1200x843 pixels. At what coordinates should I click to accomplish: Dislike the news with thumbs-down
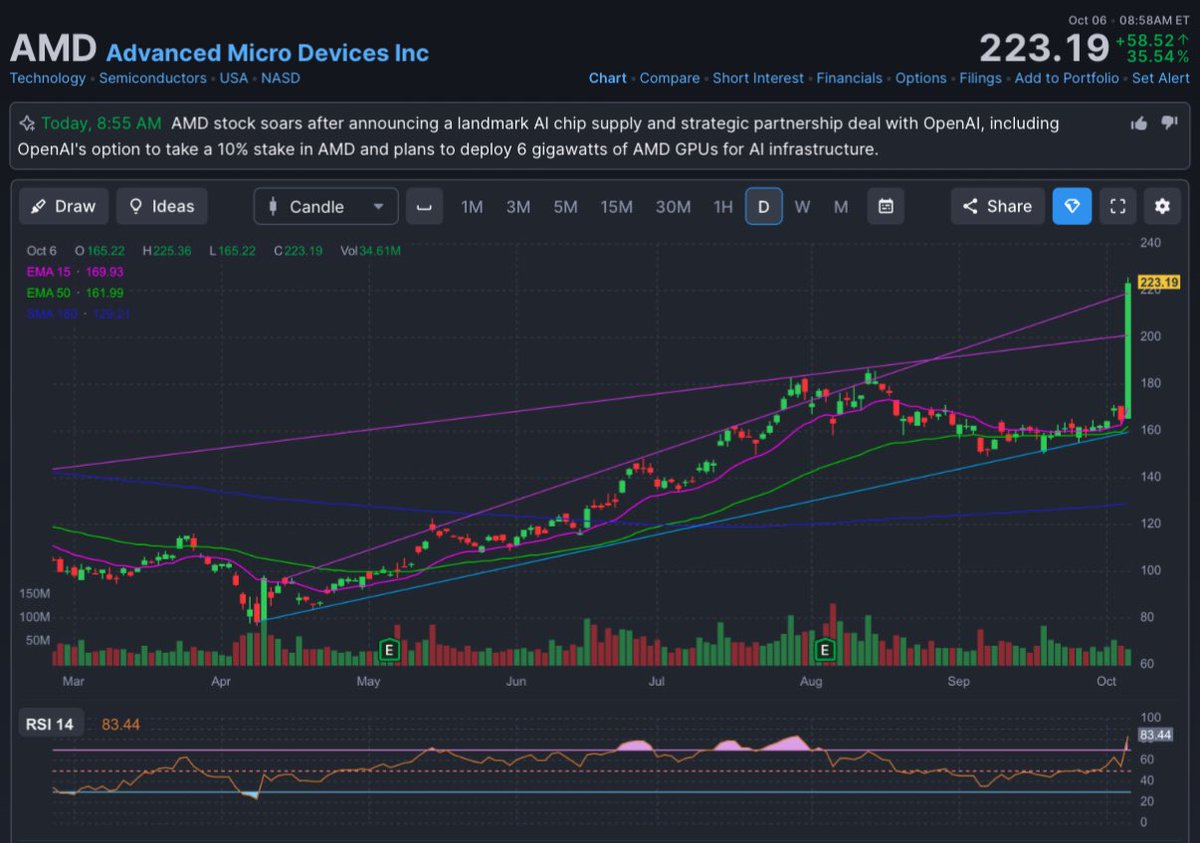click(1168, 123)
